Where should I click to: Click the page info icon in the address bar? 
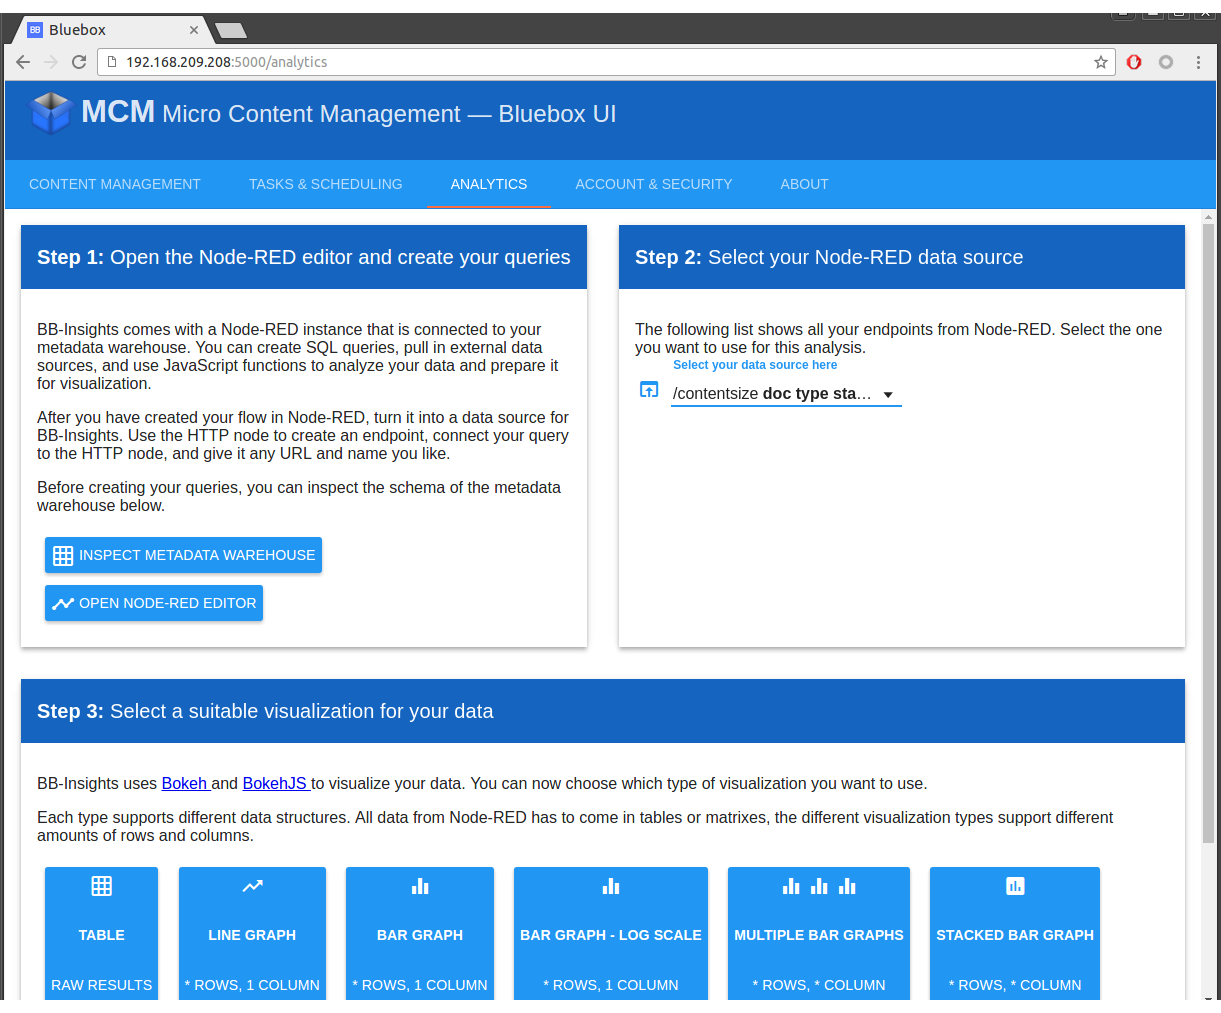(x=112, y=62)
